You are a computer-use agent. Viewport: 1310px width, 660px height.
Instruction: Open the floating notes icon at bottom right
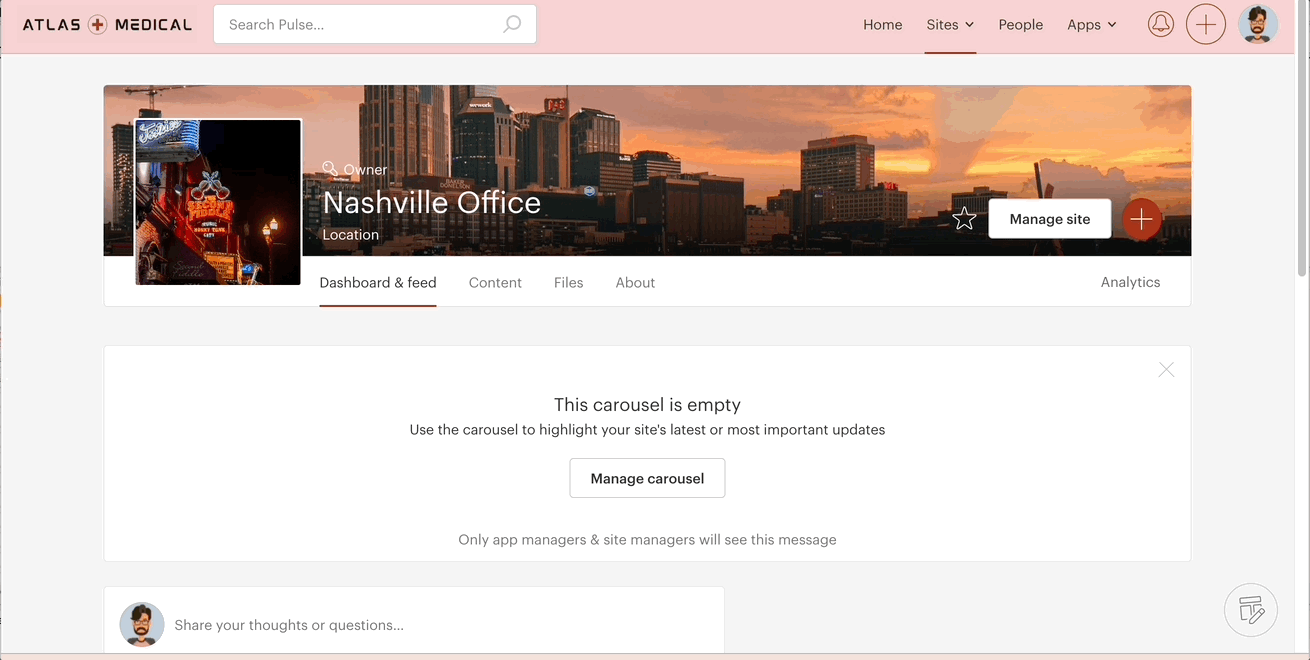(1250, 609)
